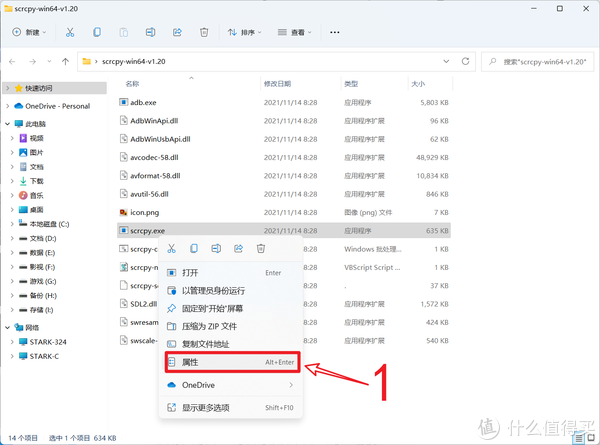Screen dimensions: 600x445
Task: Select 下载 in navigation pane
Action: tap(37, 181)
